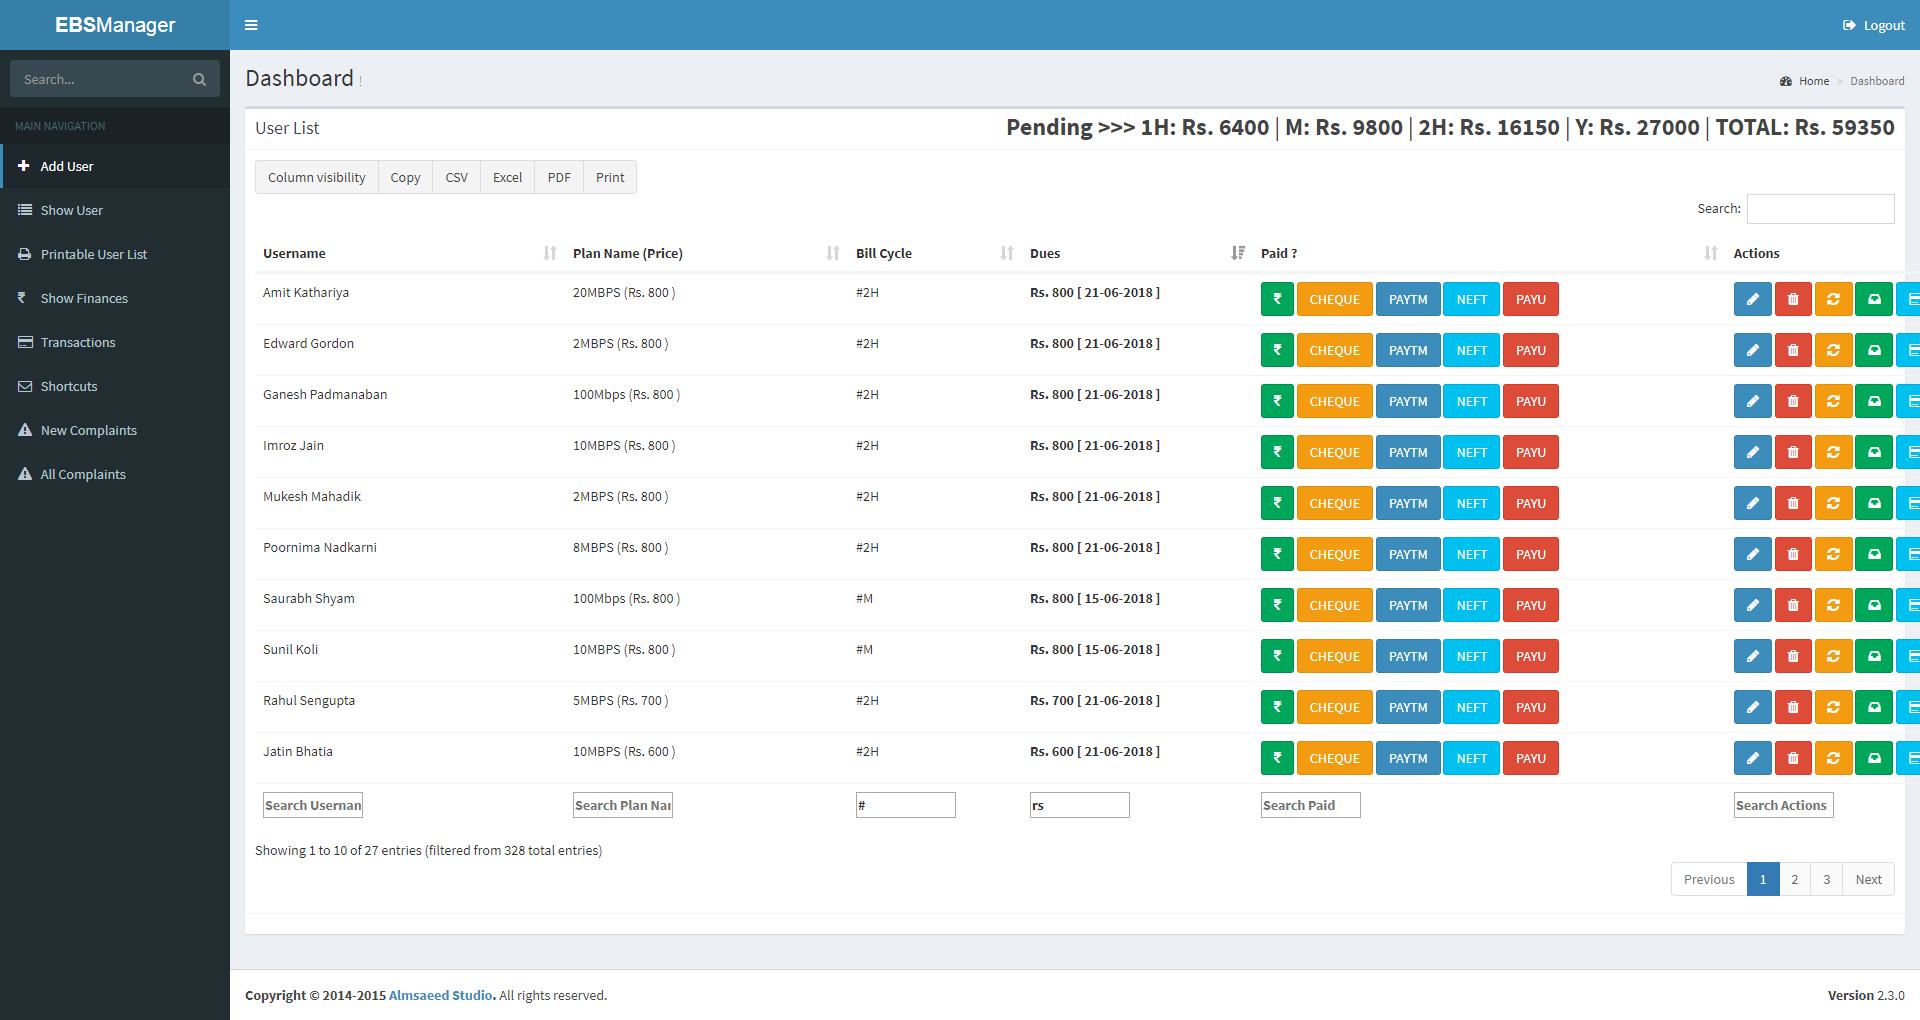Click edit pencil icon for Rahul Sengupta
The image size is (1920, 1020).
1752,707
